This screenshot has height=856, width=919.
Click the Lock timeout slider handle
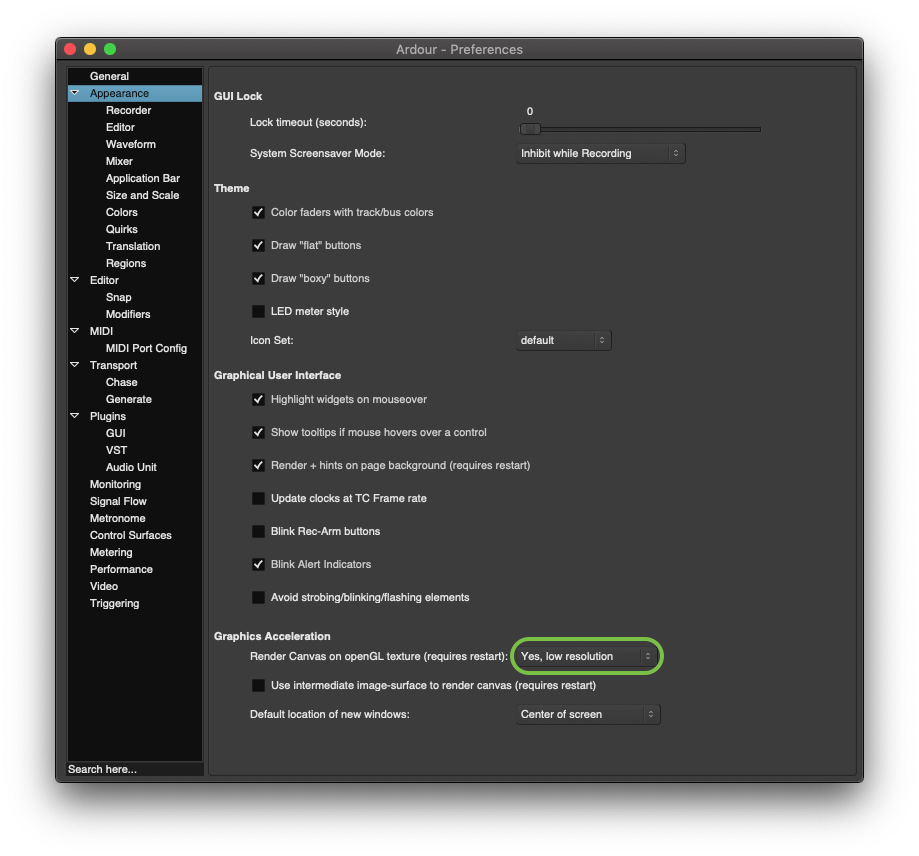click(x=530, y=129)
